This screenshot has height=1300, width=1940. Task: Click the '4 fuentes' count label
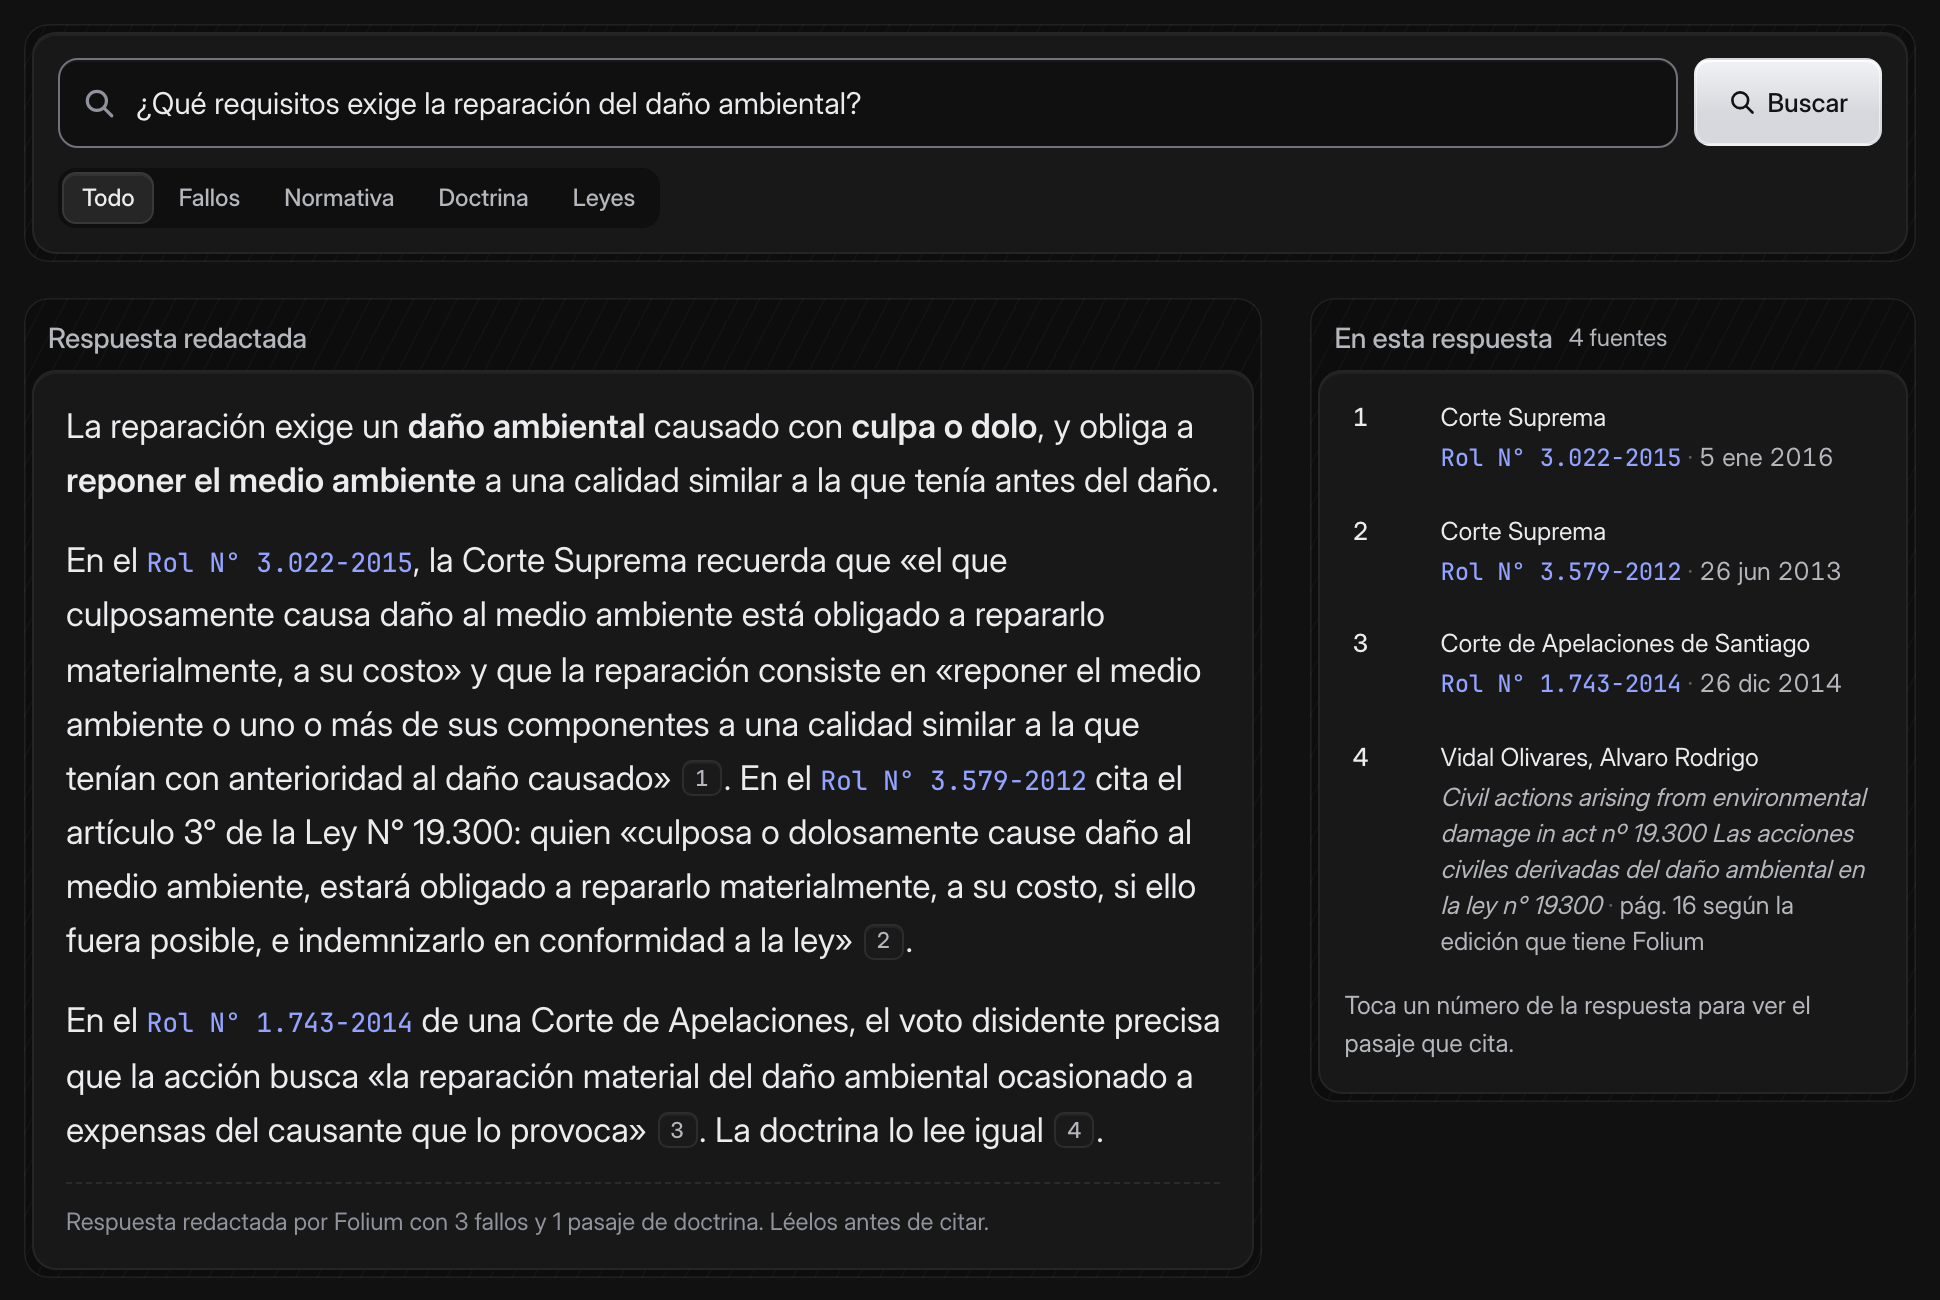click(1617, 338)
